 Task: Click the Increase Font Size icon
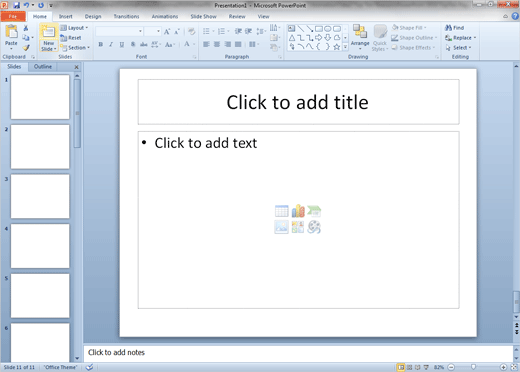tap(167, 32)
